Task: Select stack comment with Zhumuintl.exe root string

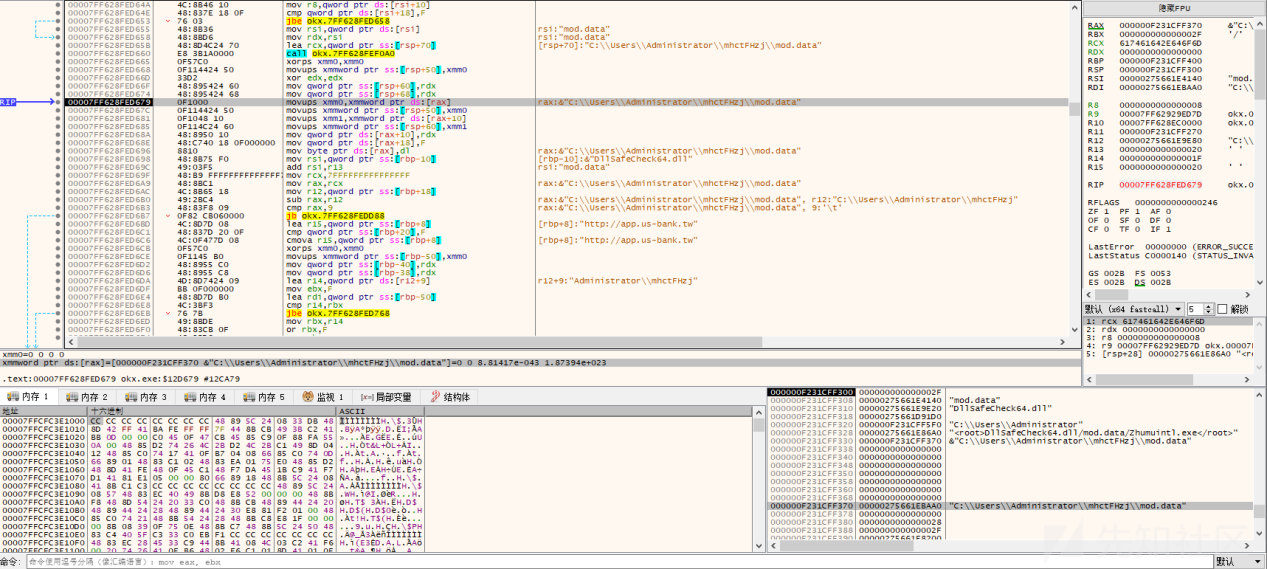Action: tap(1093, 432)
